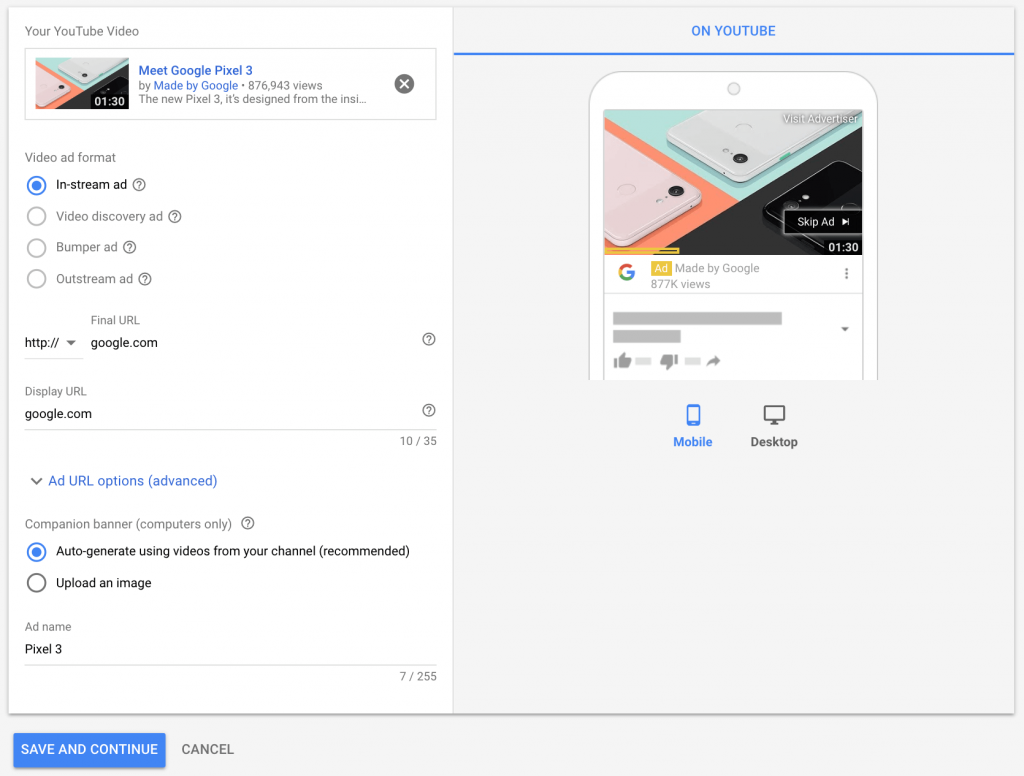The image size is (1024, 776).
Task: Open help for In-stream ad
Action: coord(139,185)
